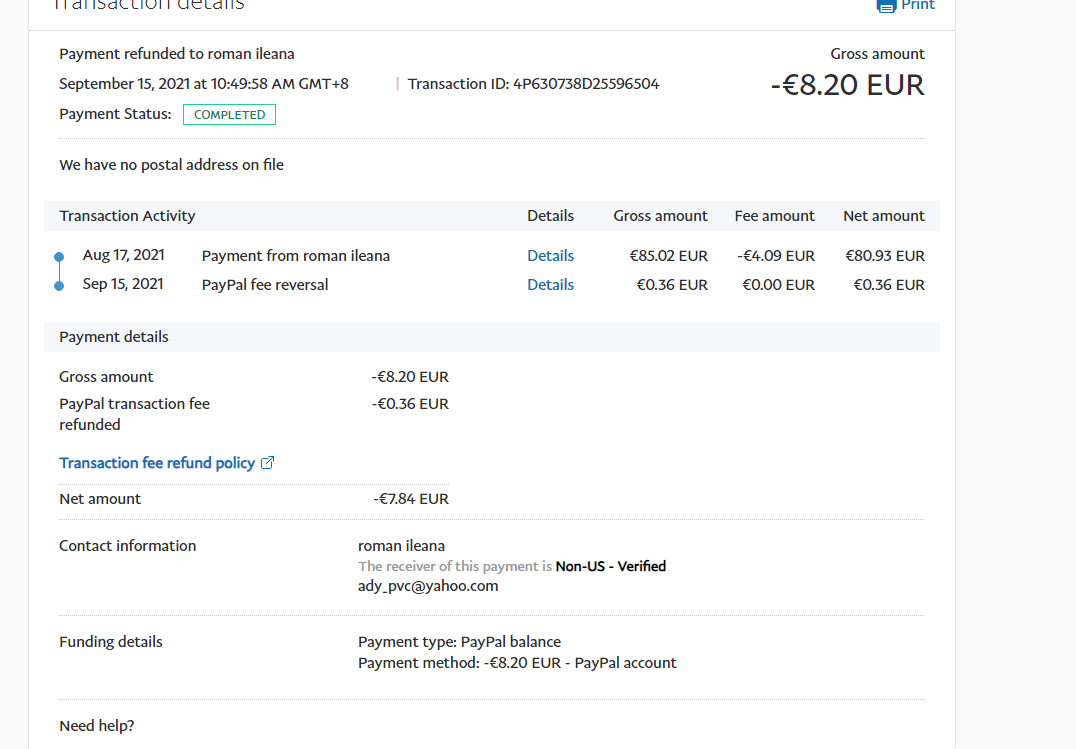This screenshot has height=749, width=1076.
Task: Click the COMPLETED payment status badge
Action: point(229,115)
